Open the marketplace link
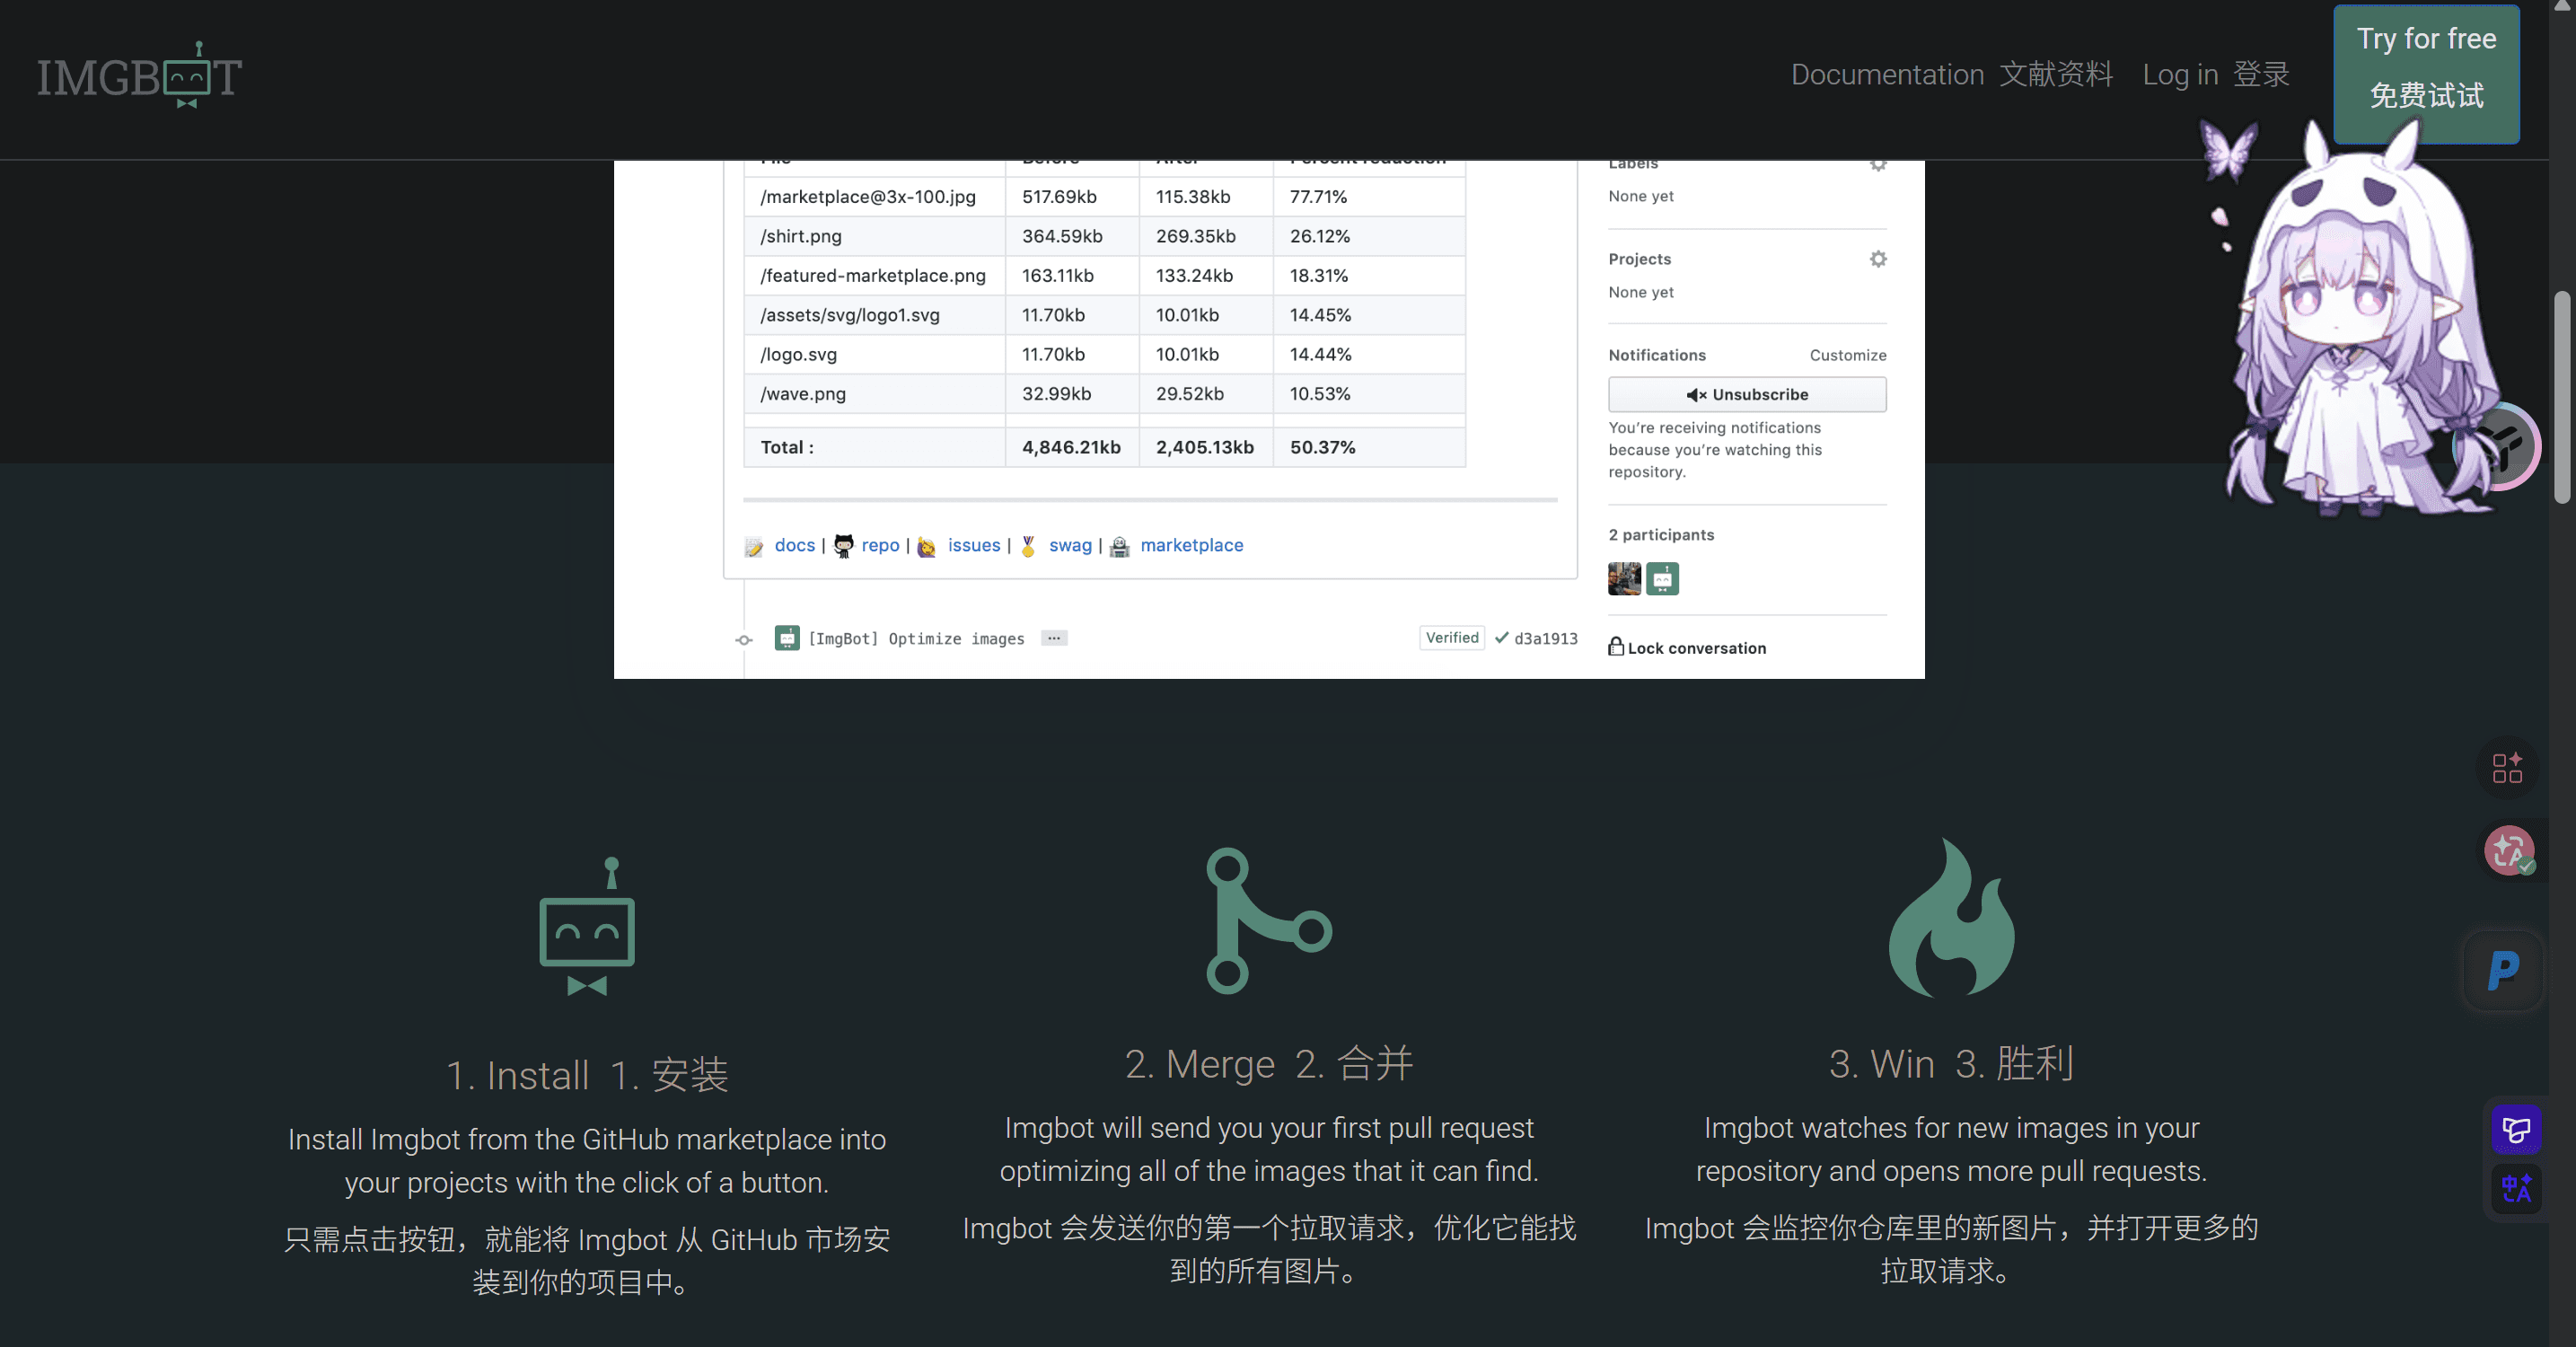This screenshot has height=1347, width=2576. pyautogui.click(x=1191, y=545)
